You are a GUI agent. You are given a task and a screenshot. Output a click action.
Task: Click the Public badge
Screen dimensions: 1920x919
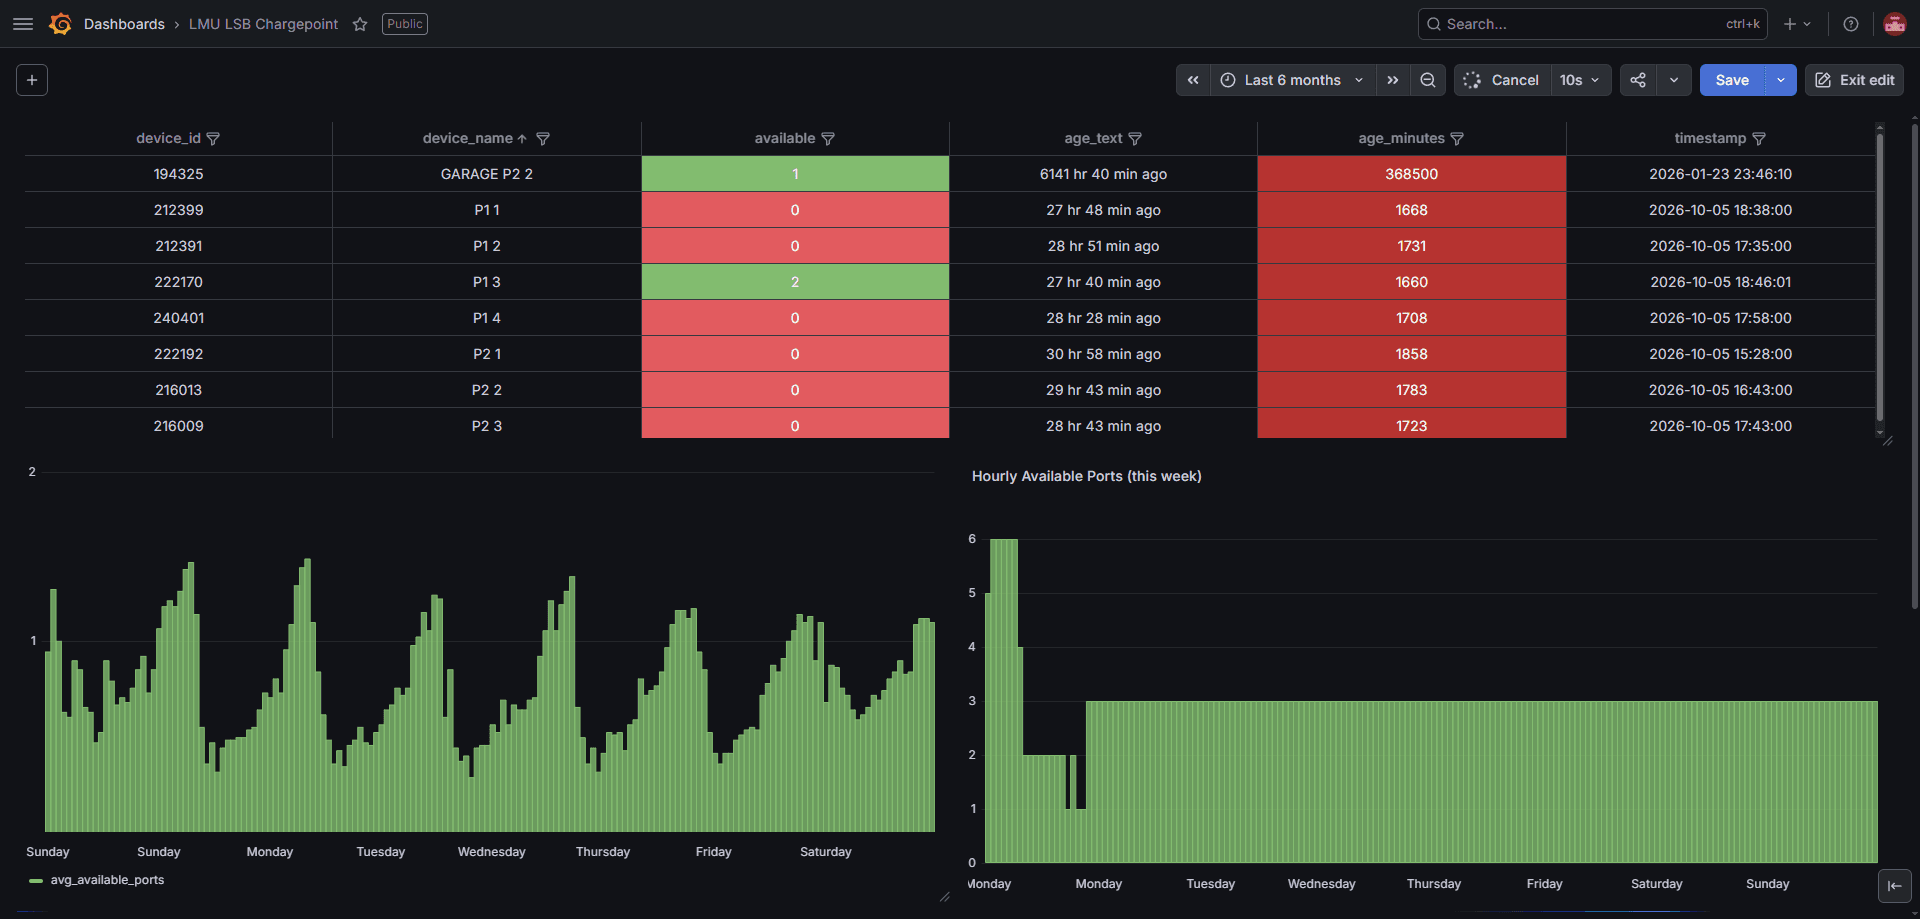[405, 24]
